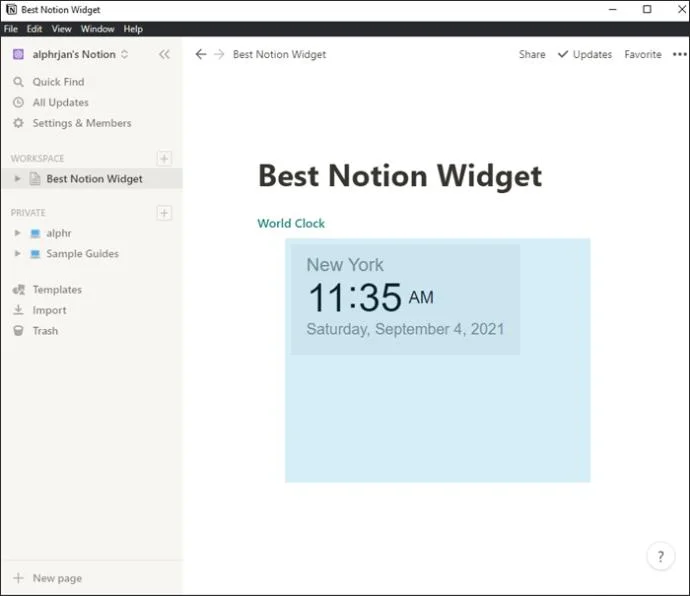The height and width of the screenshot is (596, 690).
Task: Click the Best Notion Widget page title
Action: pos(400,176)
